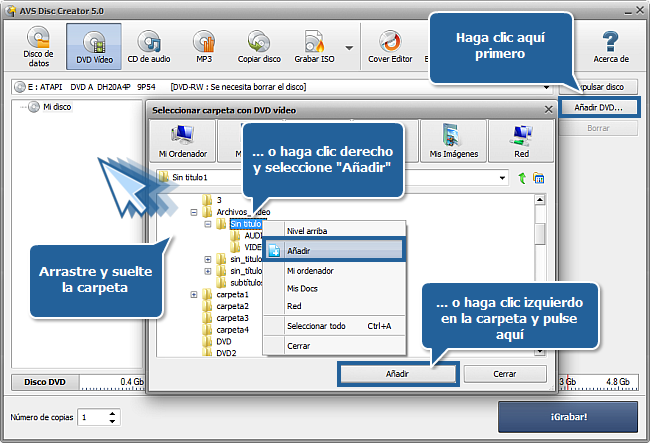
Task: Select the carpeta1 folder
Action: tap(232, 295)
